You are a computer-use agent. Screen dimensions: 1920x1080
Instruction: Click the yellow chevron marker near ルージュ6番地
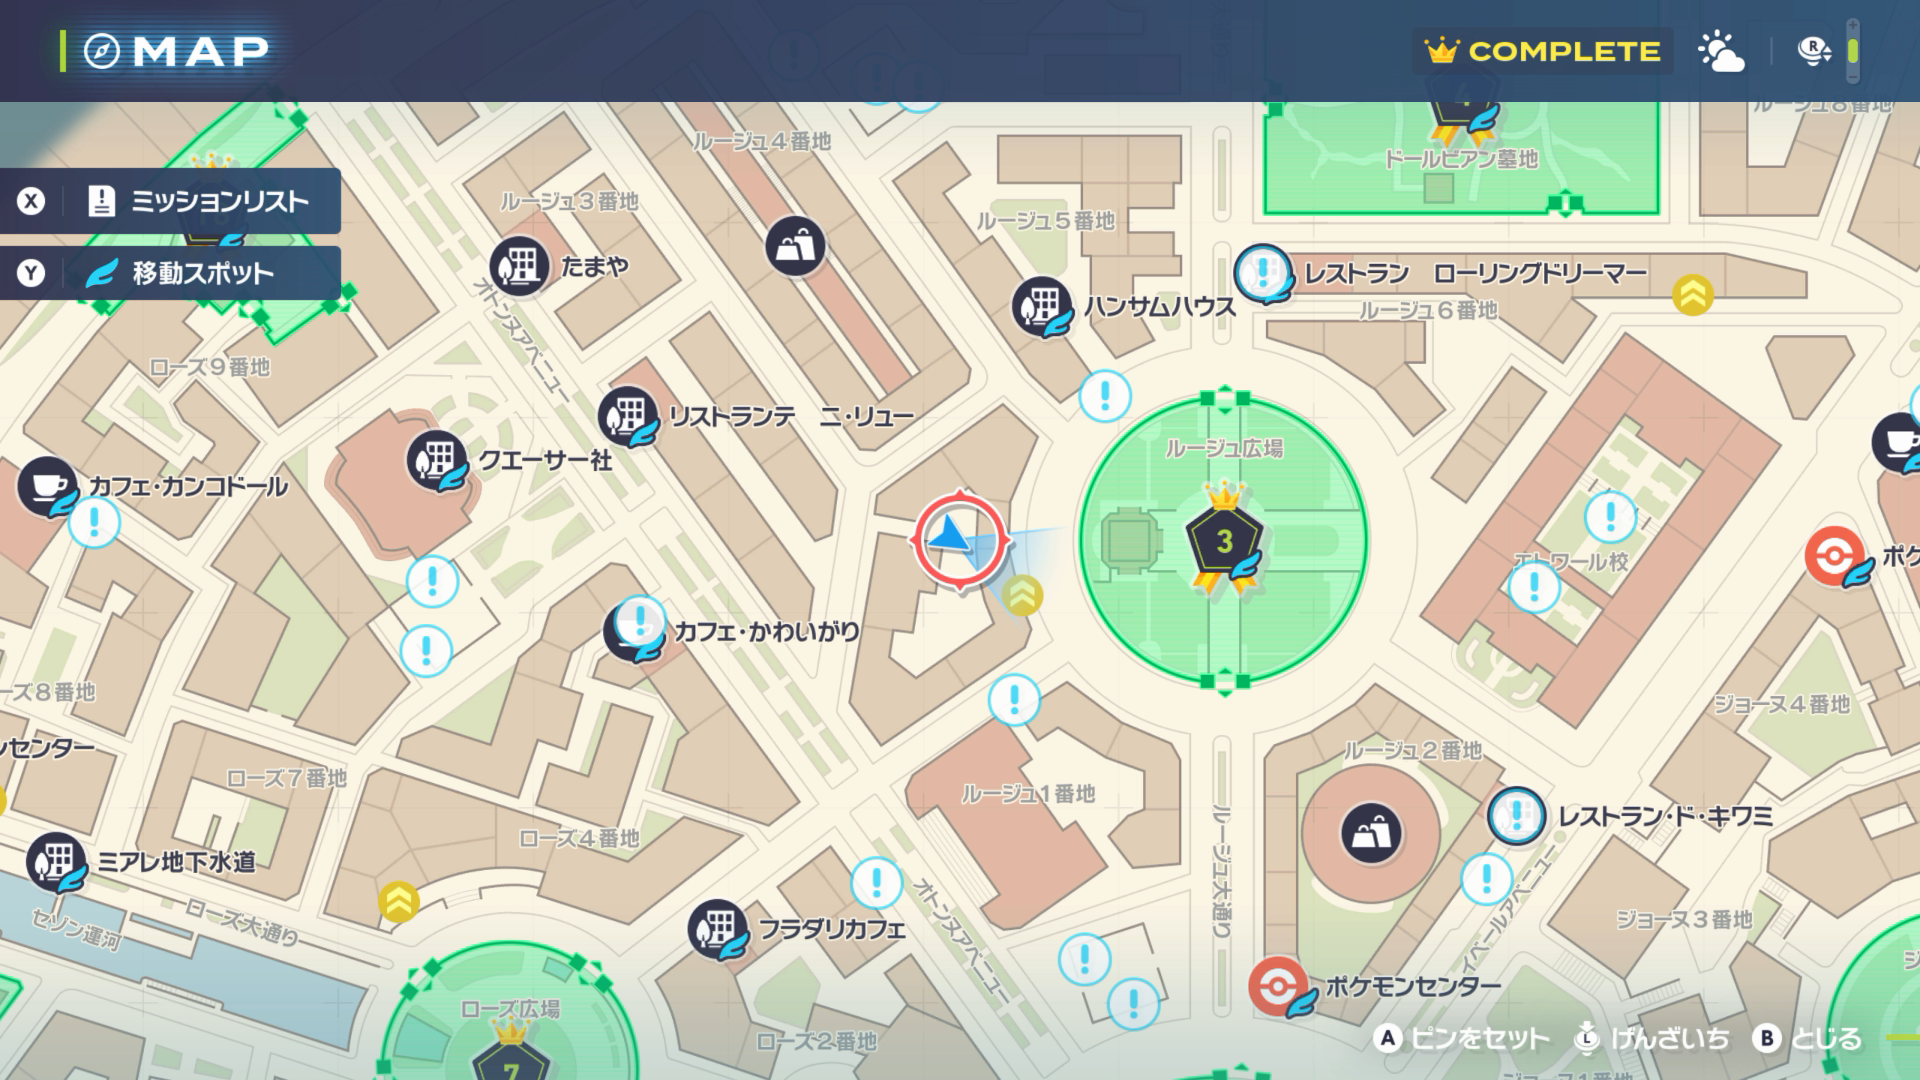tap(1692, 294)
